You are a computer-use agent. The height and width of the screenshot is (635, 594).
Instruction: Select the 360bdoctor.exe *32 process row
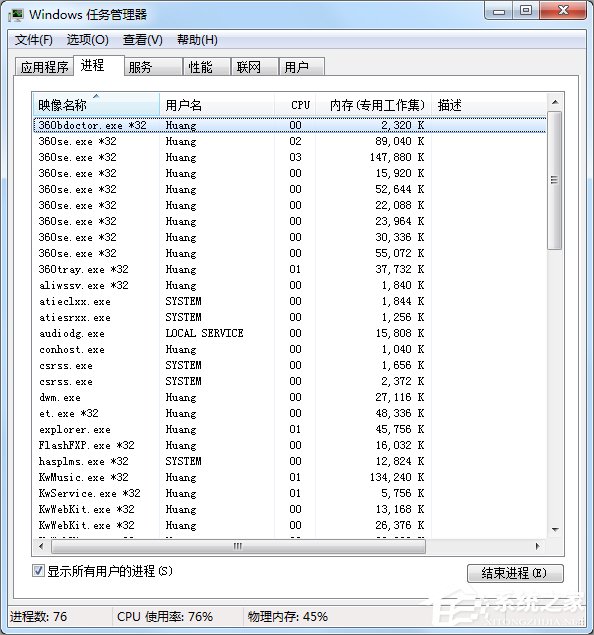coord(290,125)
